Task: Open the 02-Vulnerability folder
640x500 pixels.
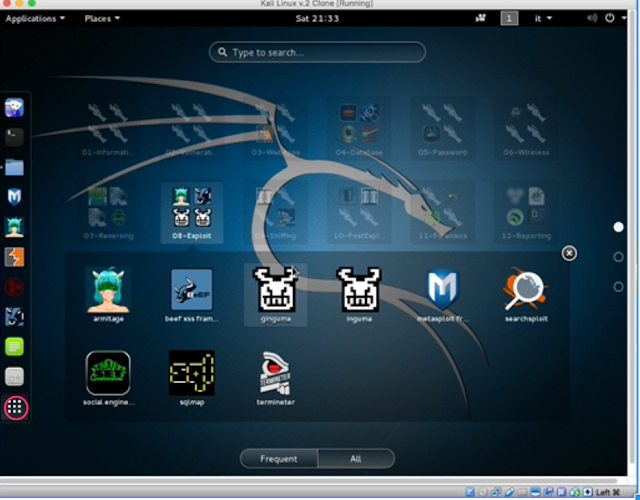Action: tap(192, 129)
